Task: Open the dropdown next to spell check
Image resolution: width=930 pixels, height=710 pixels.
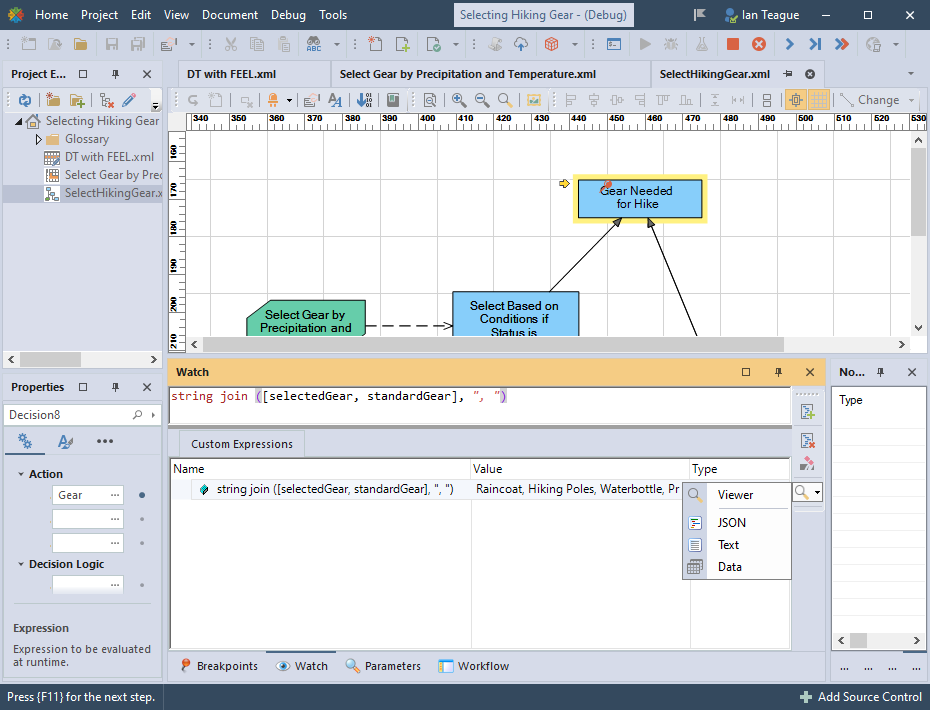Action: [336, 44]
